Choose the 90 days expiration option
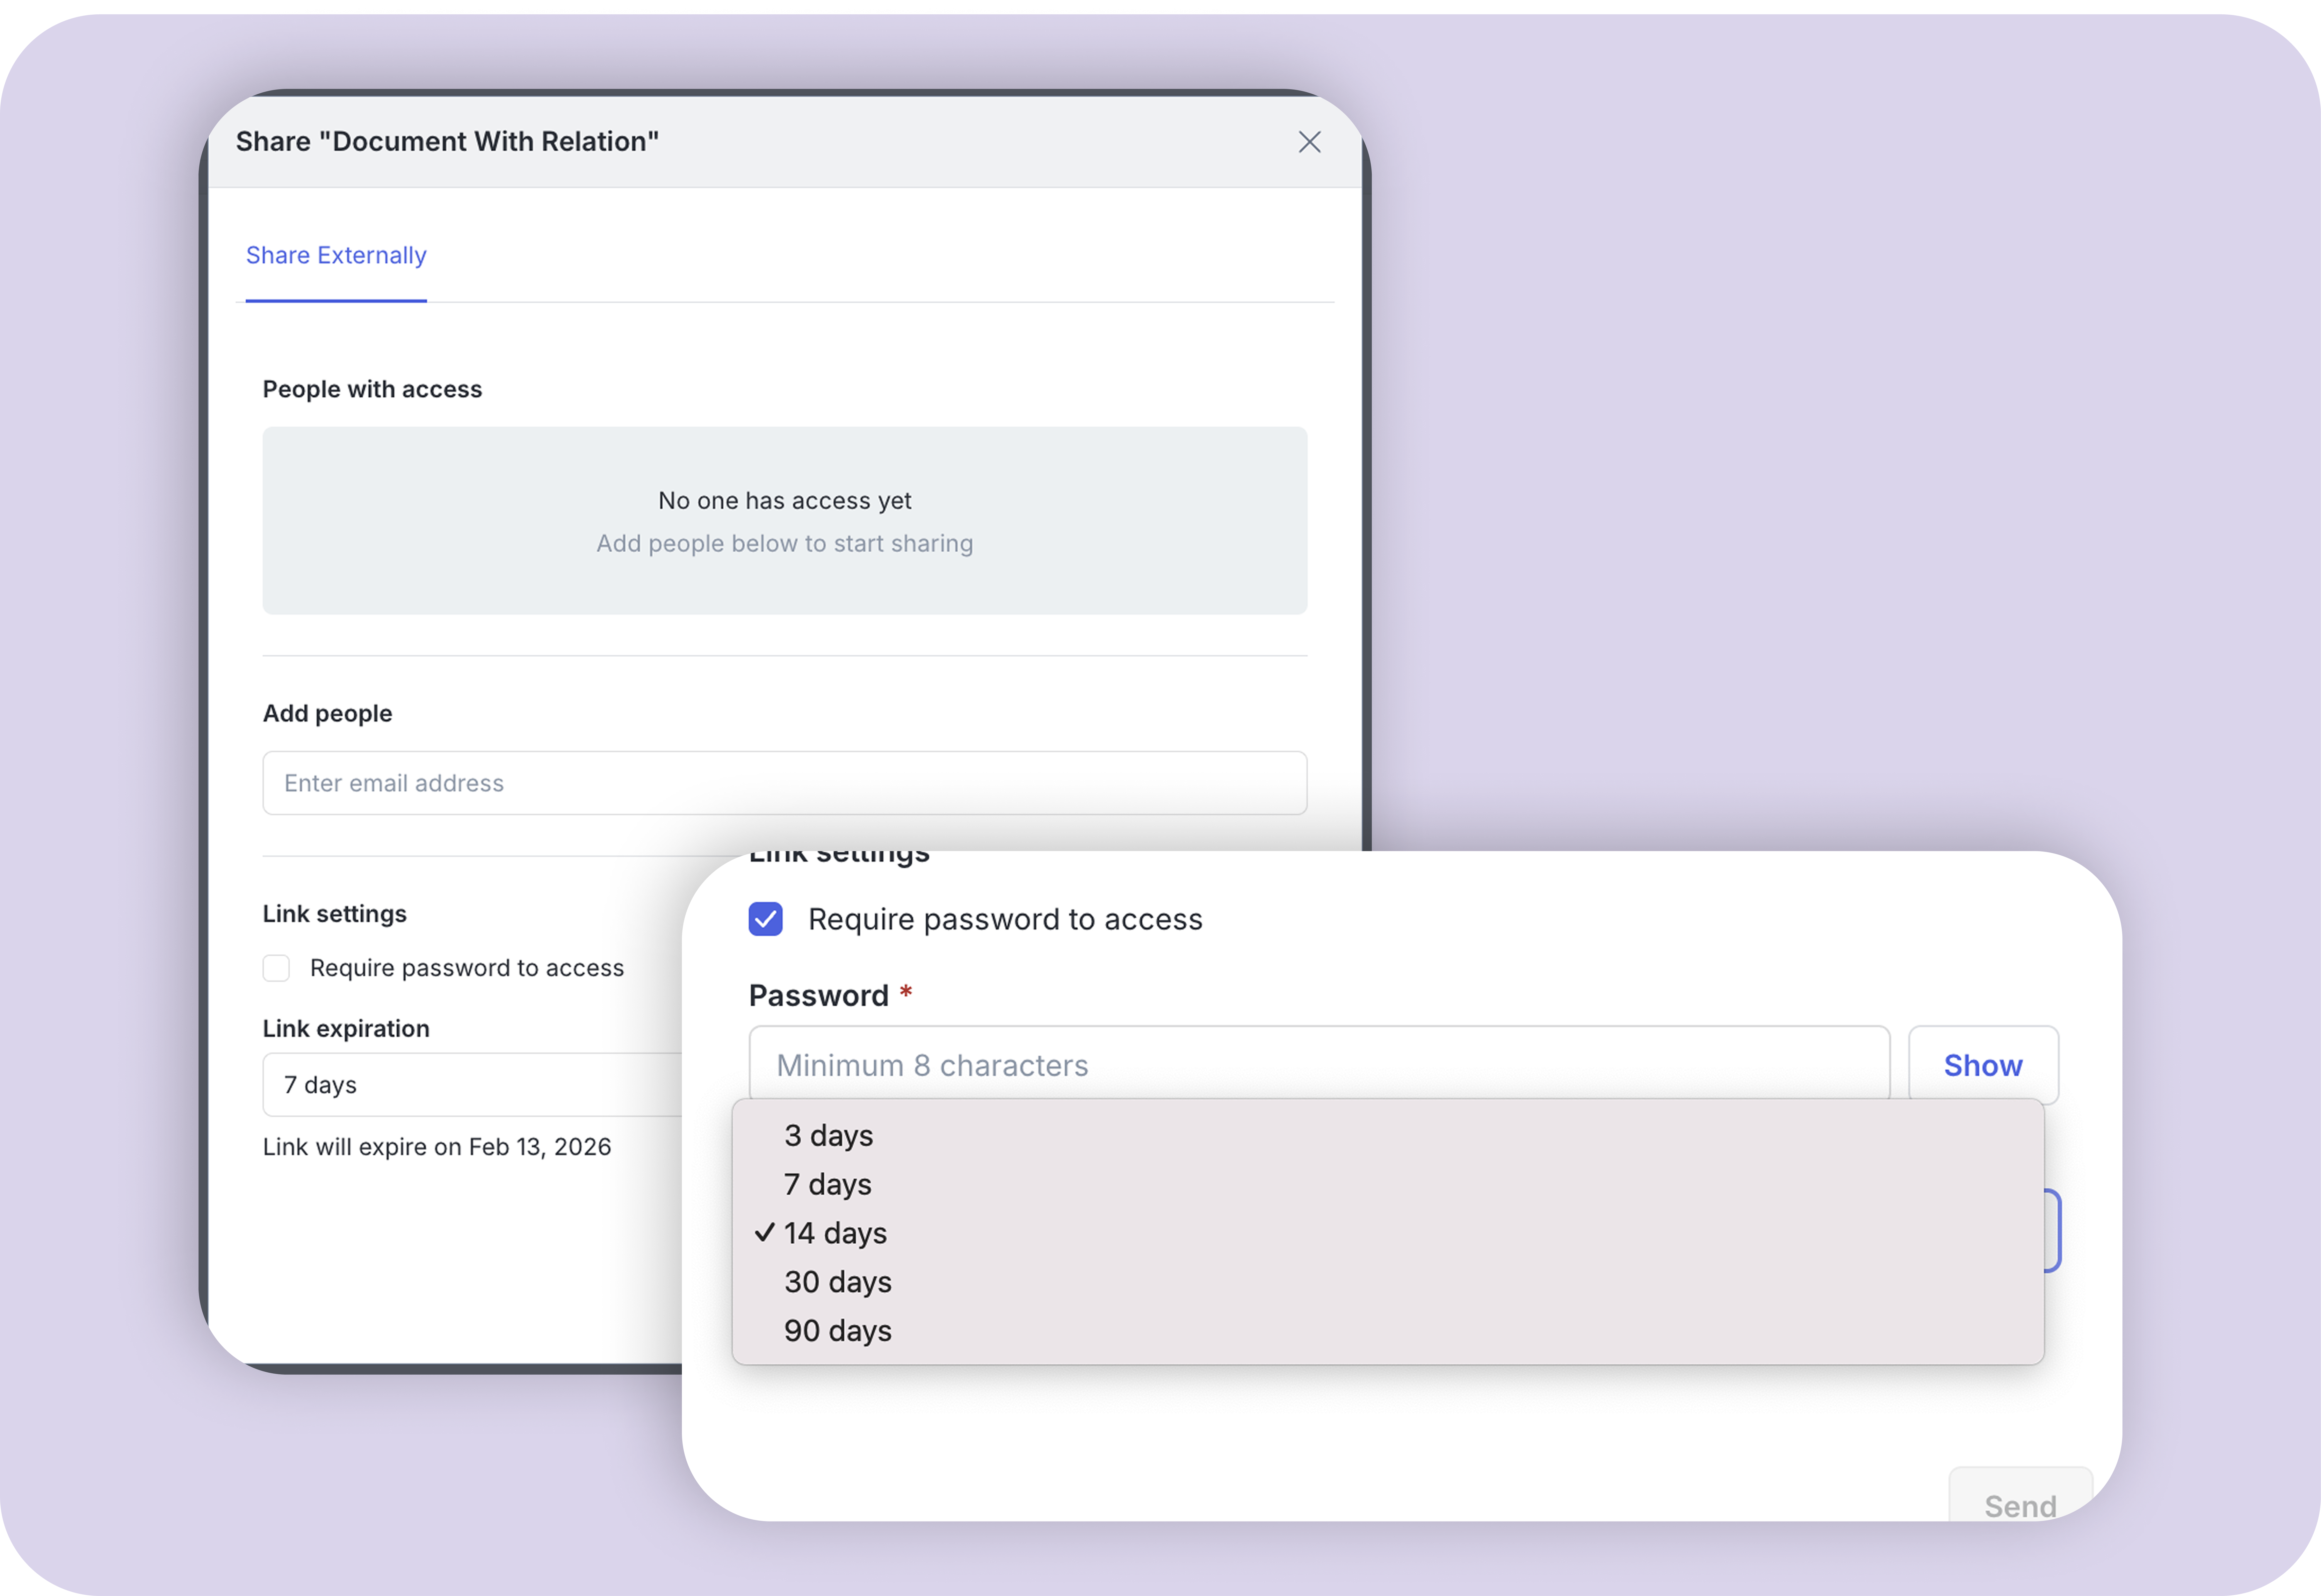This screenshot has width=2321, height=1596. pos(838,1331)
